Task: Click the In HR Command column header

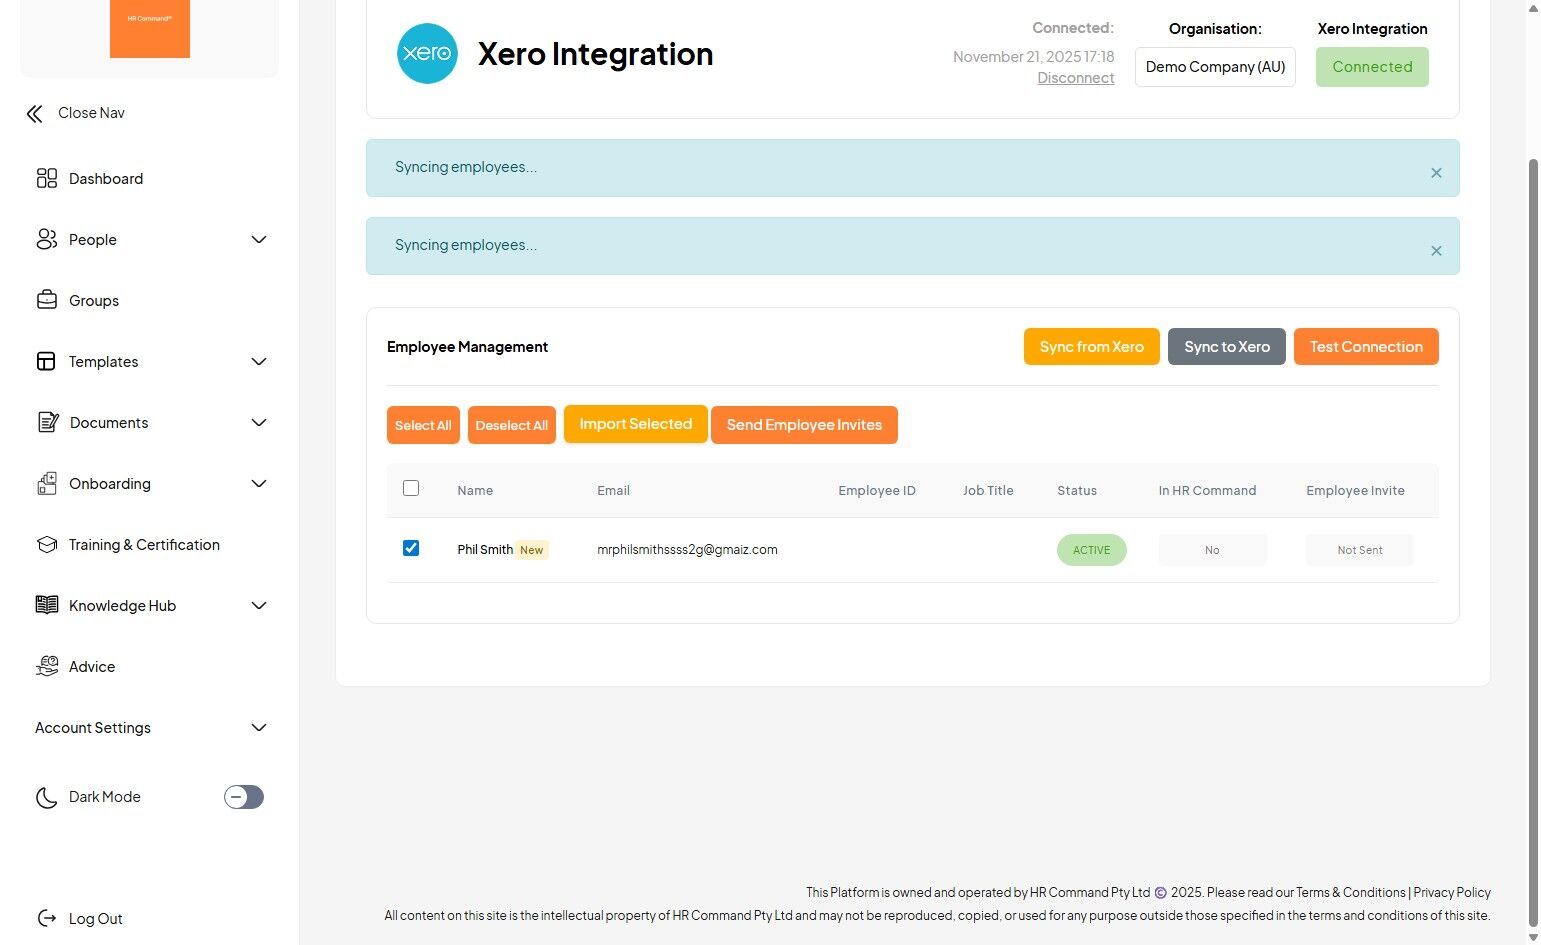Action: pos(1207,491)
